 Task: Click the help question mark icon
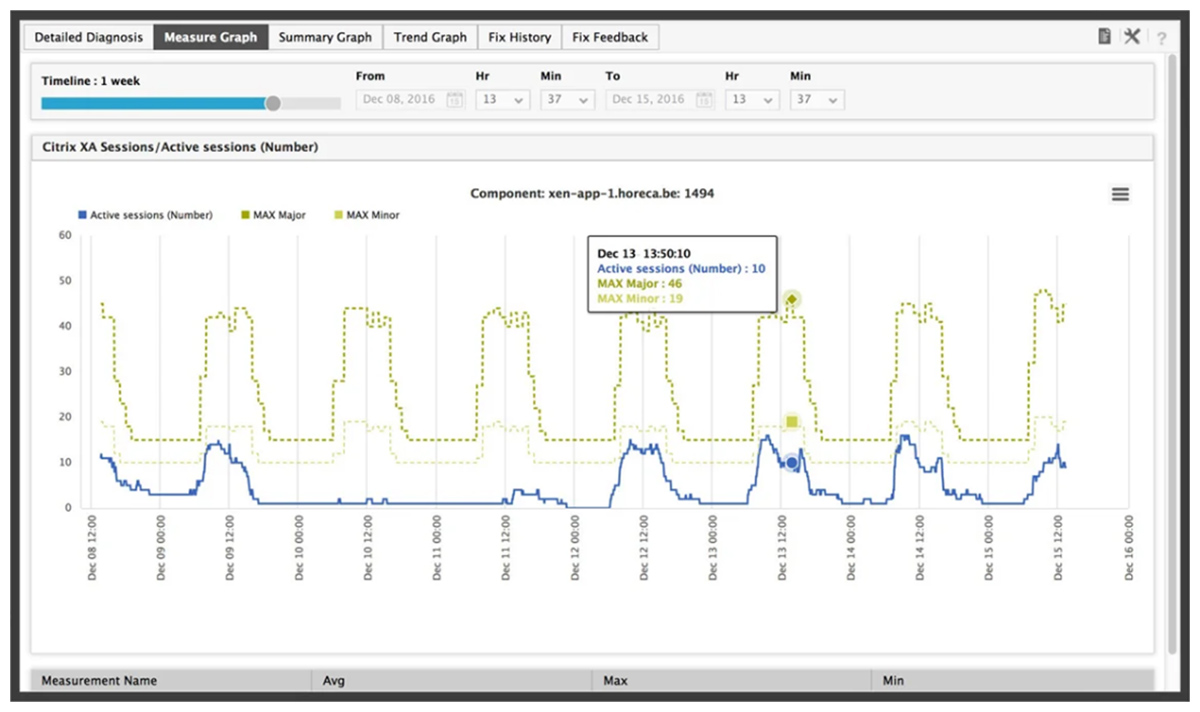pyautogui.click(x=1161, y=38)
